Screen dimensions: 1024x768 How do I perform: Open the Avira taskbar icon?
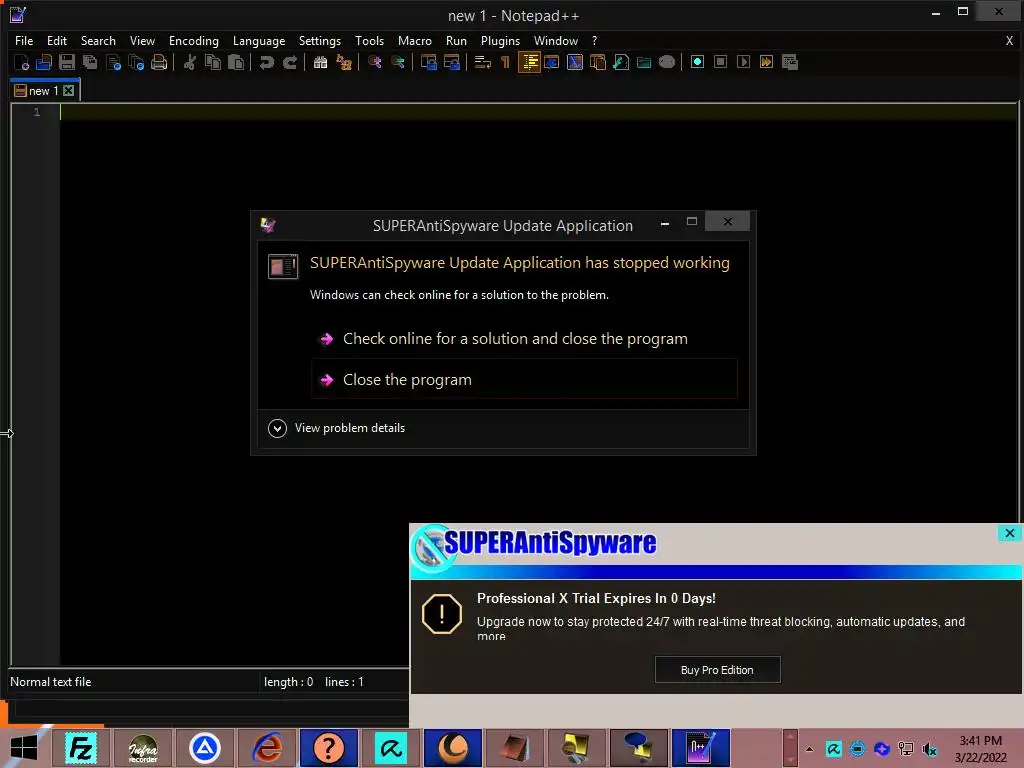pos(391,748)
